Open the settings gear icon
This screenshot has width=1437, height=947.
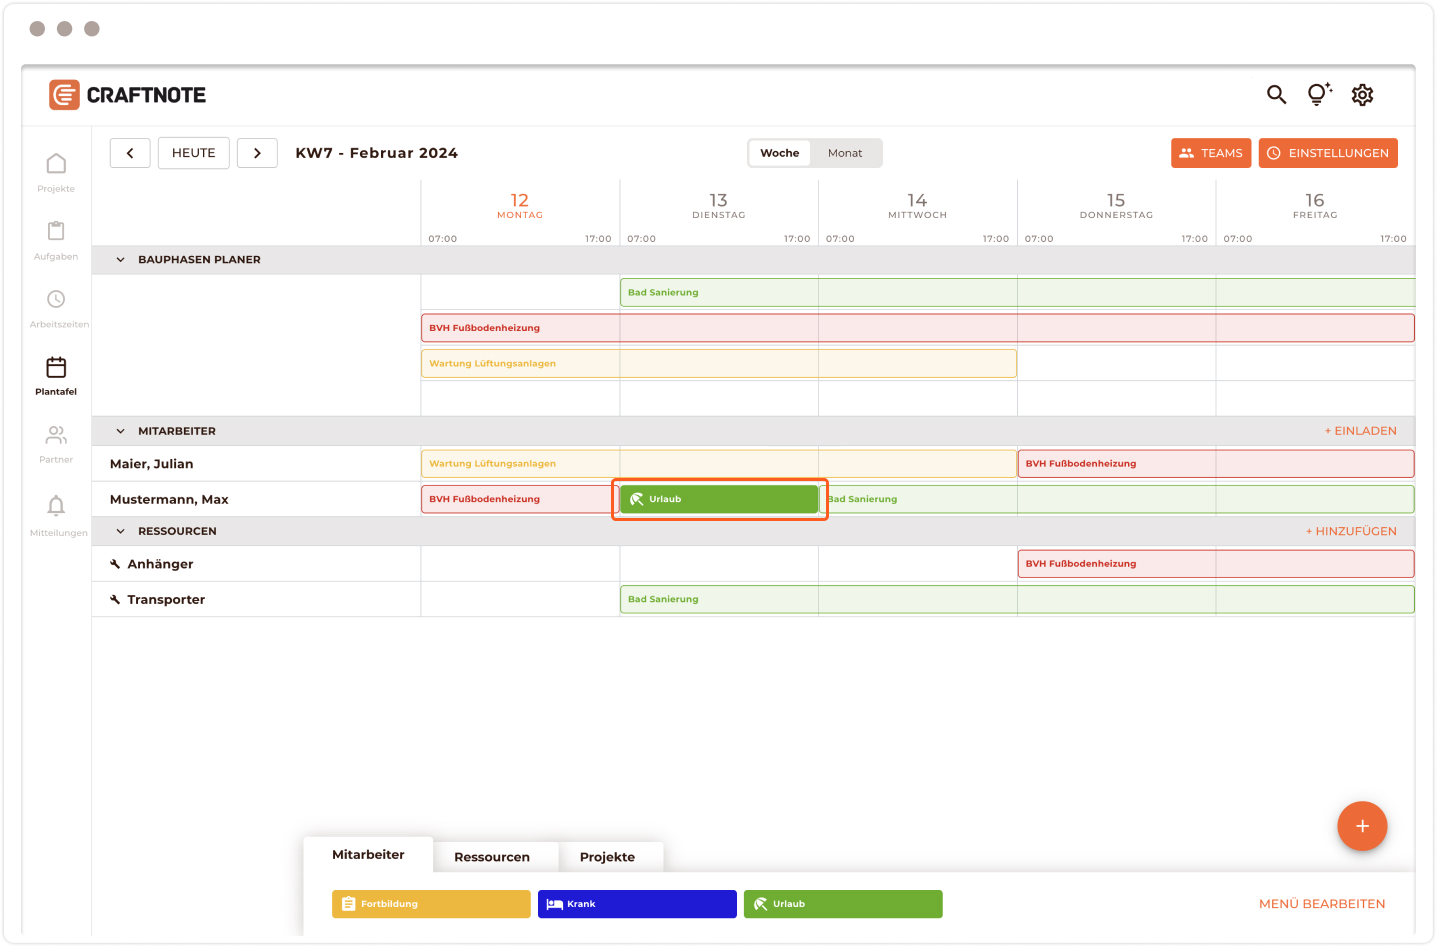click(x=1362, y=95)
